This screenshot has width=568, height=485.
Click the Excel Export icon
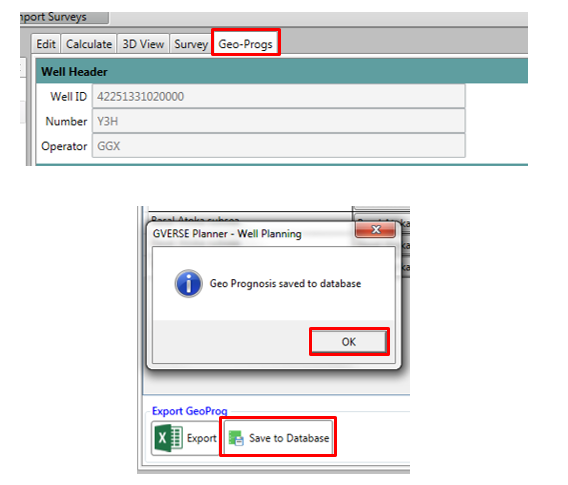pos(168,438)
